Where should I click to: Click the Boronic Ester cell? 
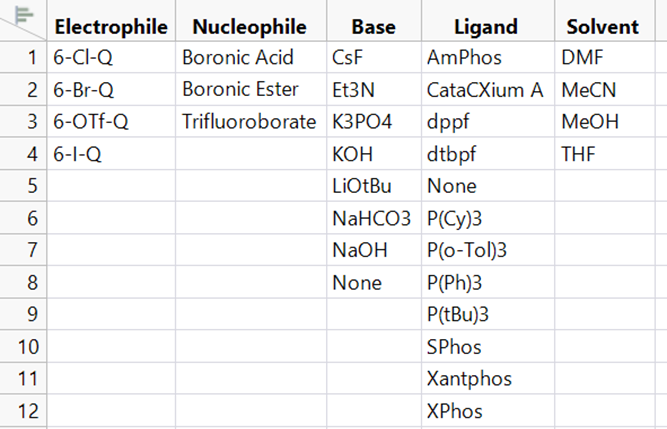click(251, 90)
